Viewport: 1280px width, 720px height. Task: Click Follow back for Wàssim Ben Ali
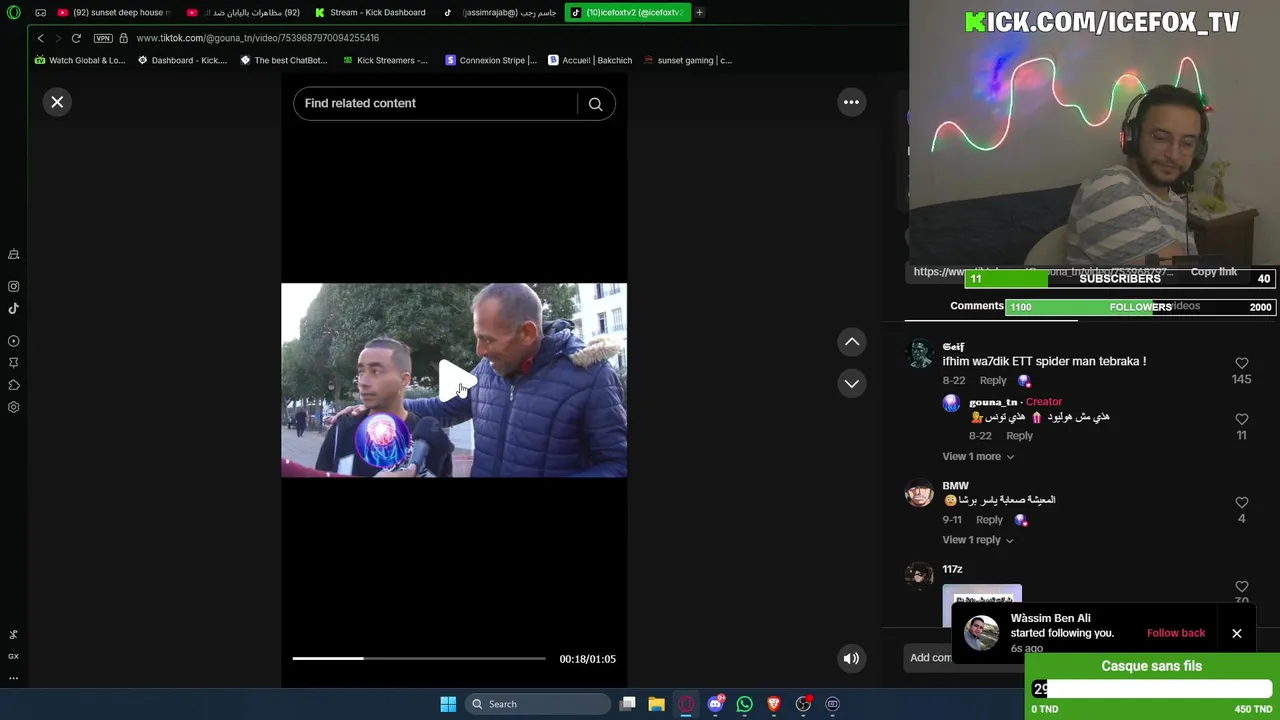point(1175,633)
